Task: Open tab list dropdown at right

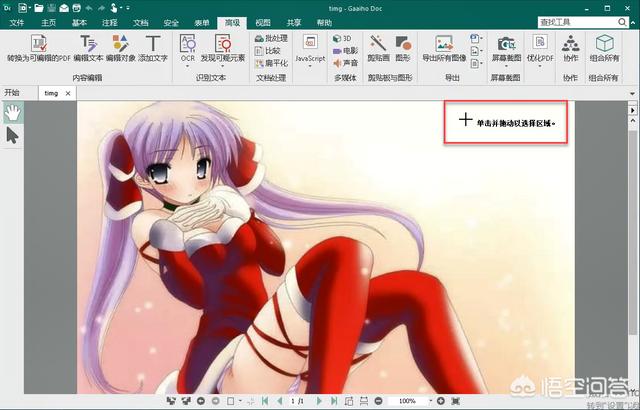Action: (x=632, y=93)
